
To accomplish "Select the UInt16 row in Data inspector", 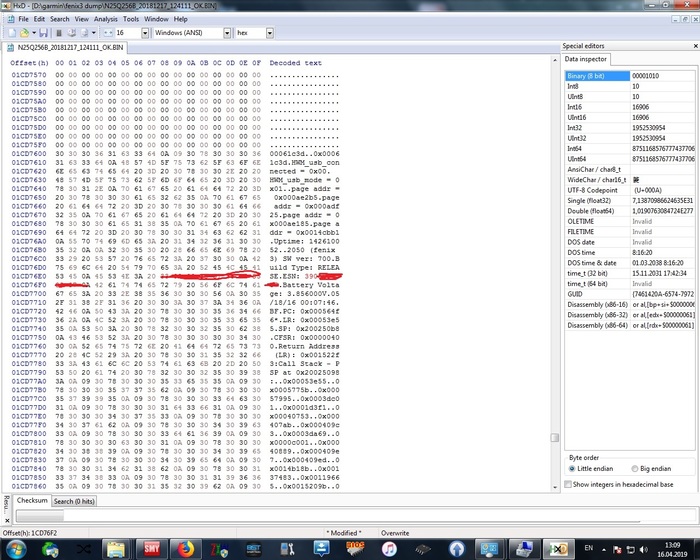I will 630,117.
